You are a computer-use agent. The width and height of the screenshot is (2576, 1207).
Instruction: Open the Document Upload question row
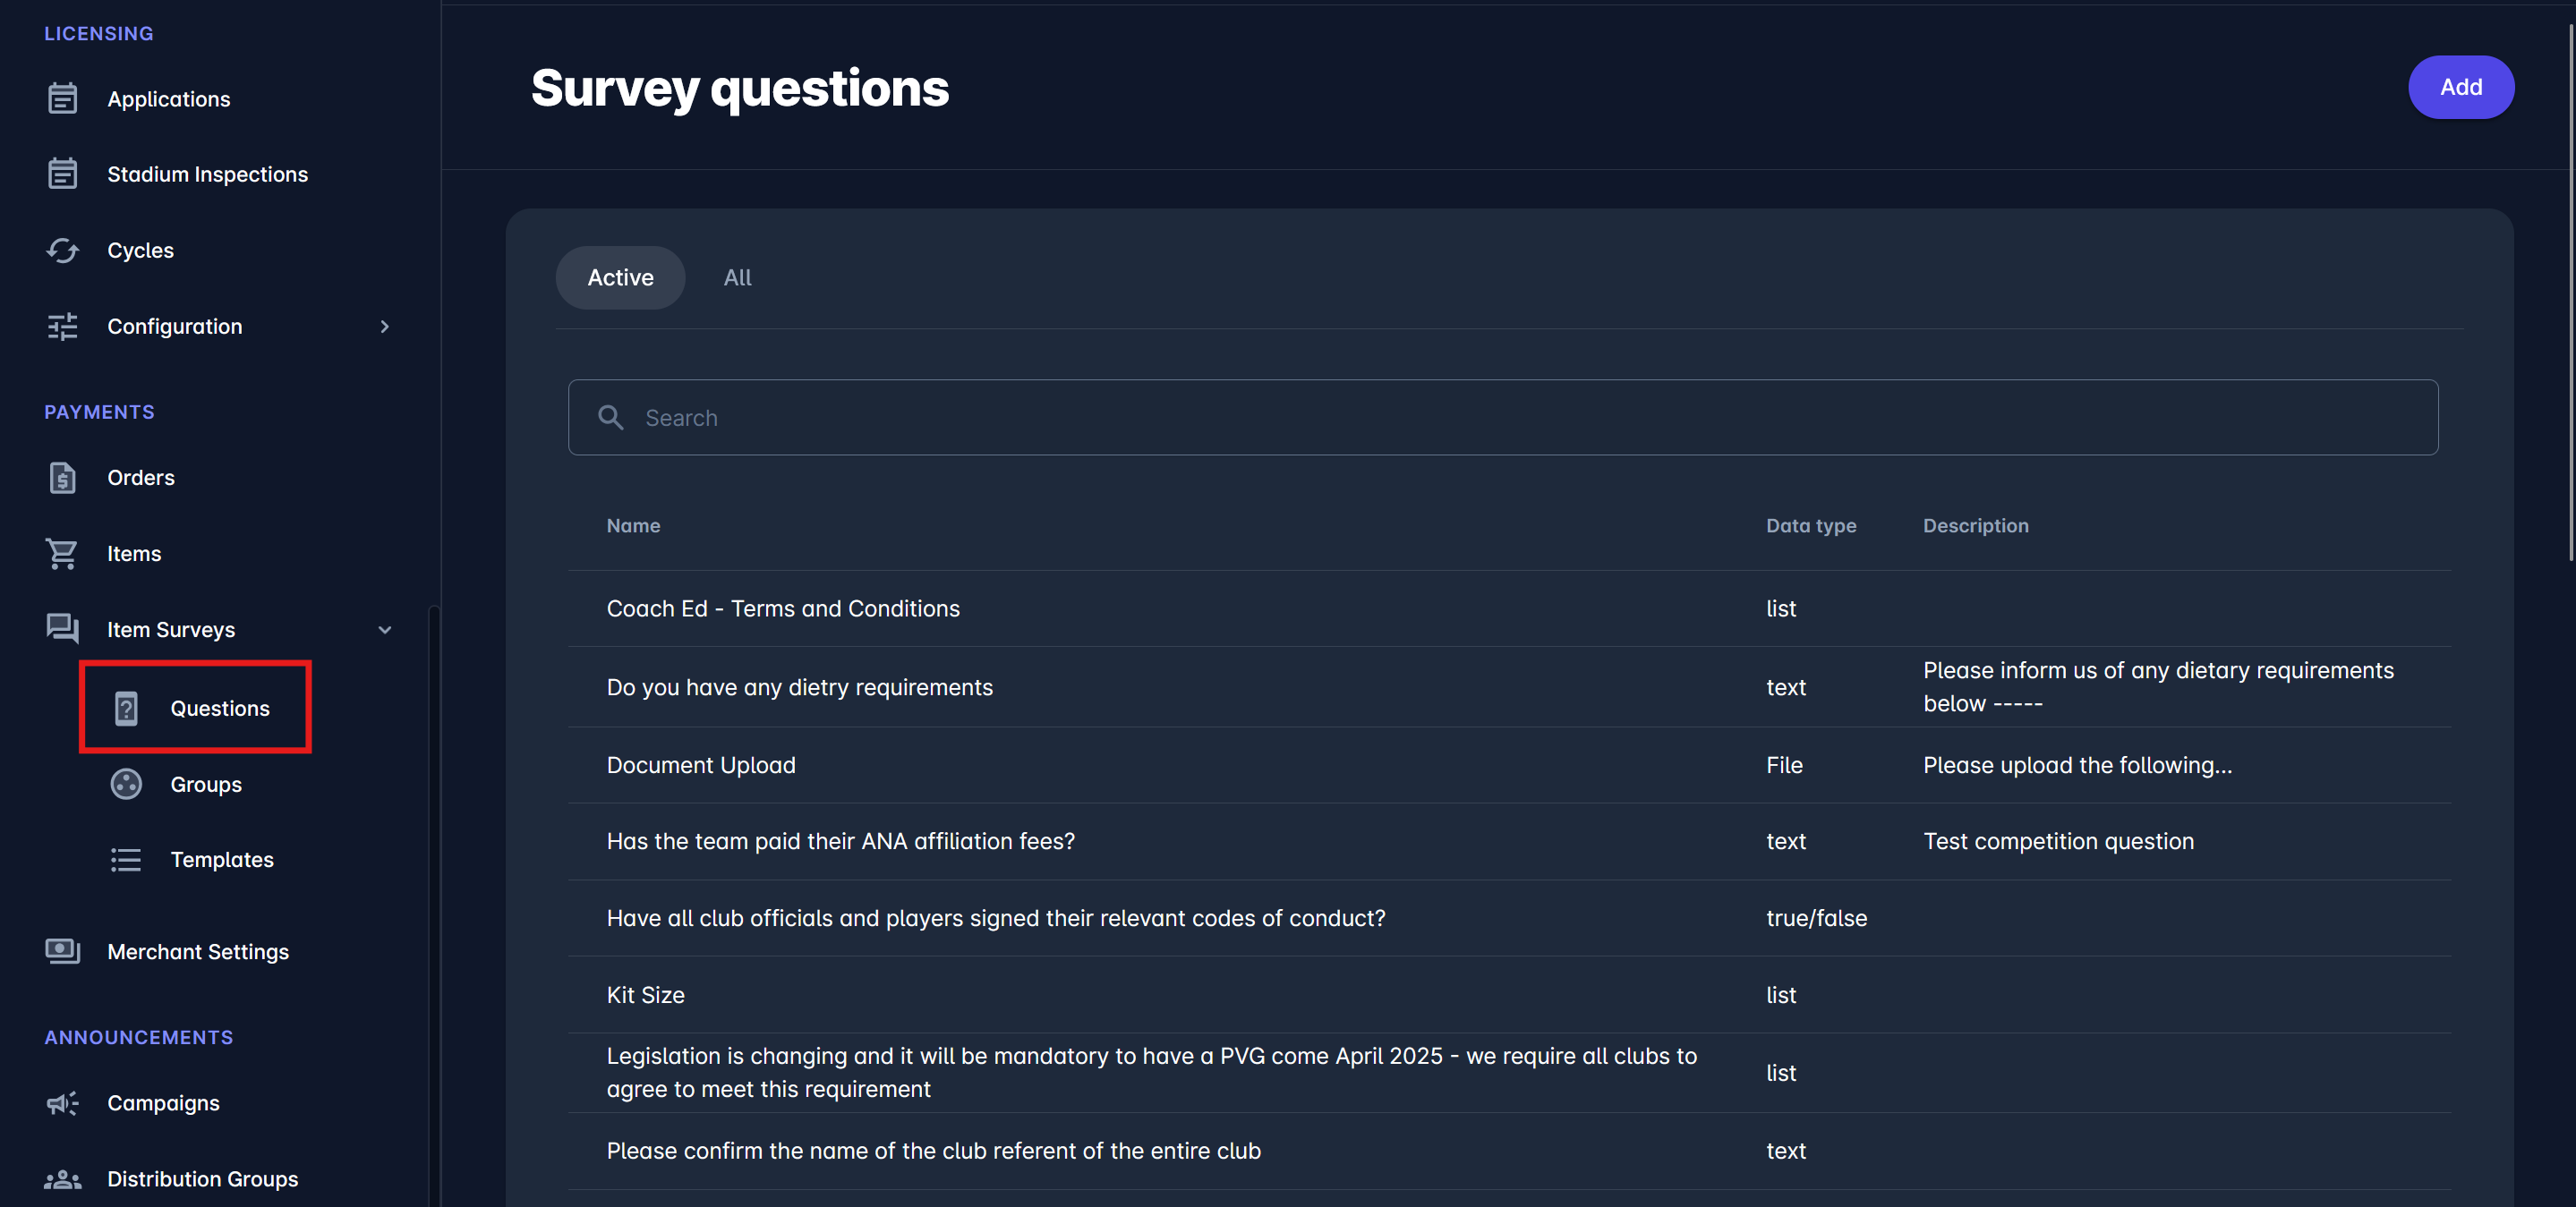(701, 765)
